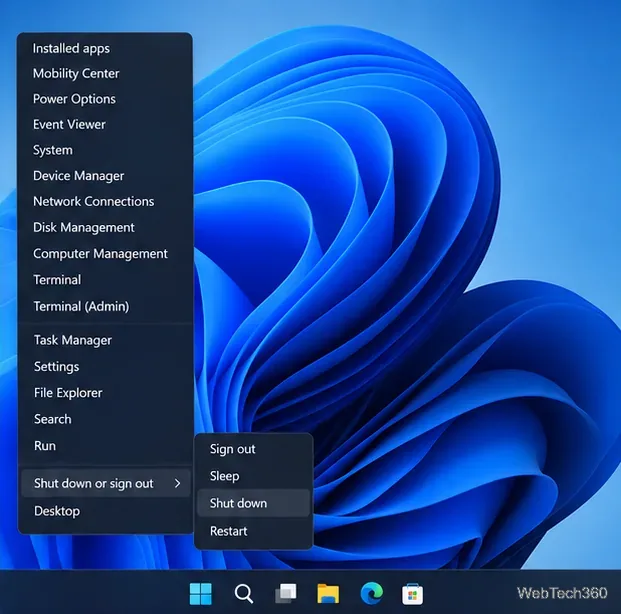The height and width of the screenshot is (614, 621).
Task: Open Event Viewer
Action: pyautogui.click(x=105, y=124)
